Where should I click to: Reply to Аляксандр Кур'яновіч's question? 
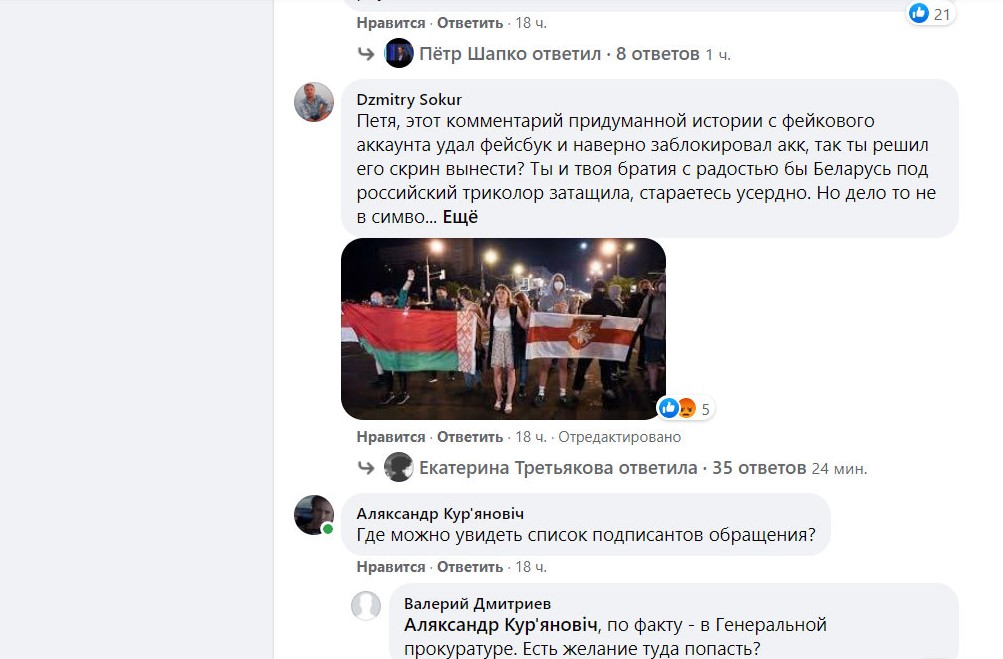click(470, 567)
